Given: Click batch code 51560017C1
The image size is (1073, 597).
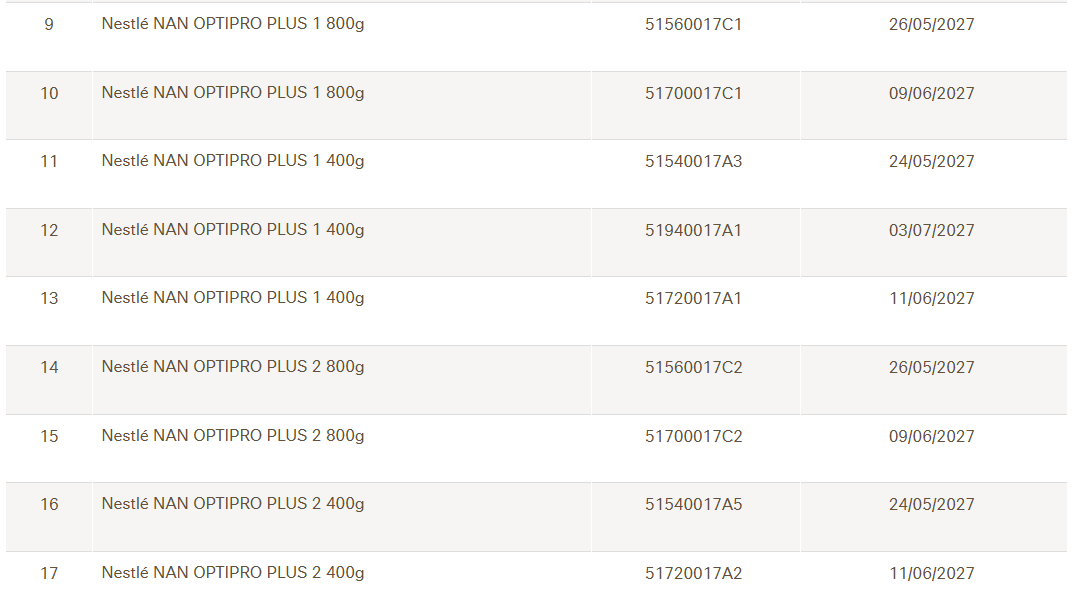Looking at the screenshot, I should [x=693, y=25].
